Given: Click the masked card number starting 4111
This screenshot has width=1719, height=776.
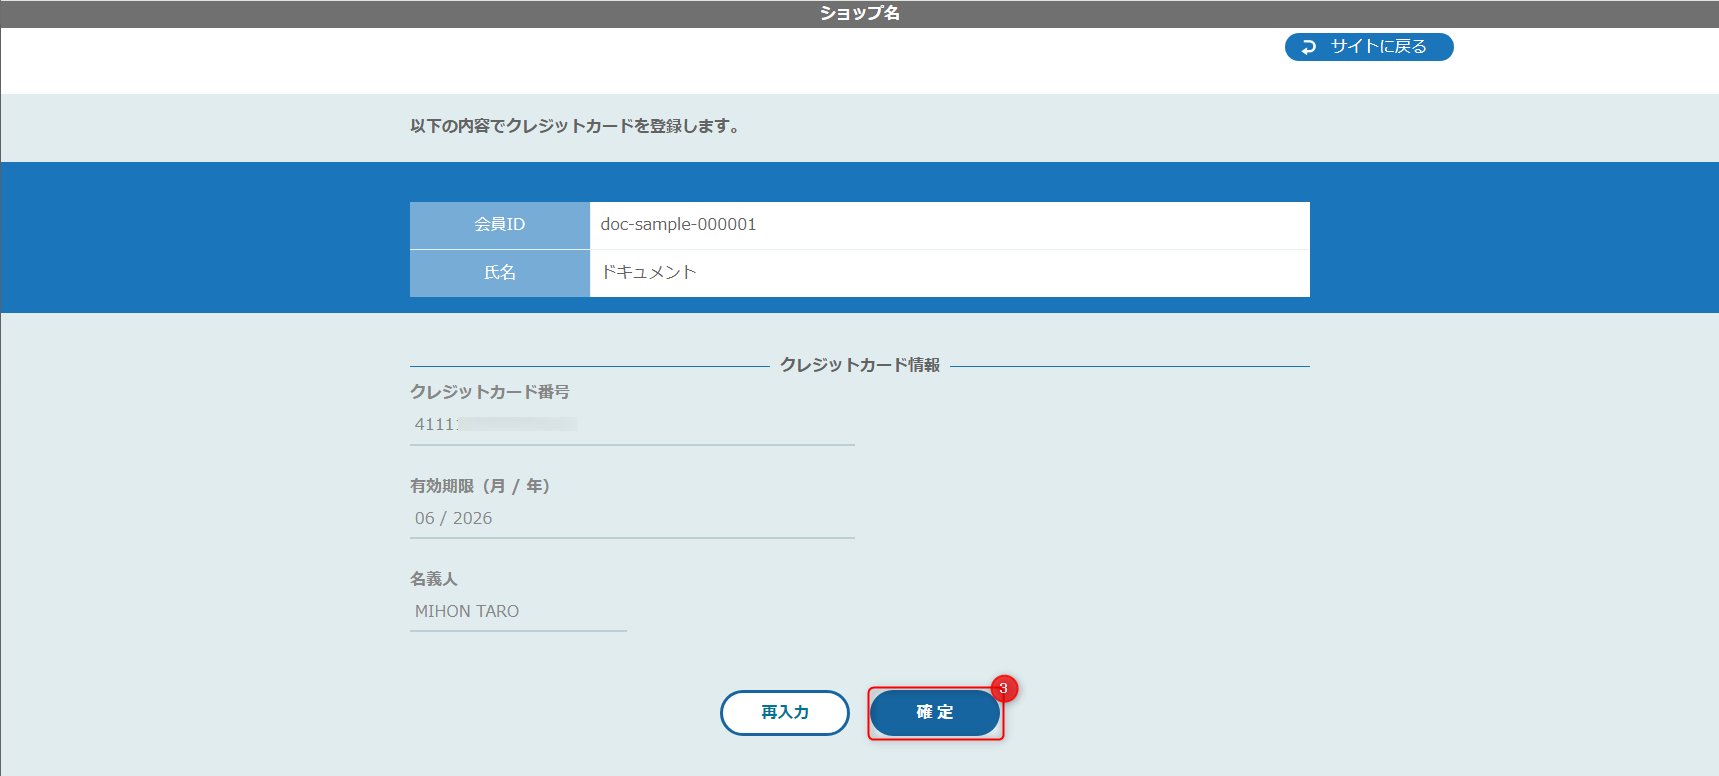Looking at the screenshot, I should point(436,424).
